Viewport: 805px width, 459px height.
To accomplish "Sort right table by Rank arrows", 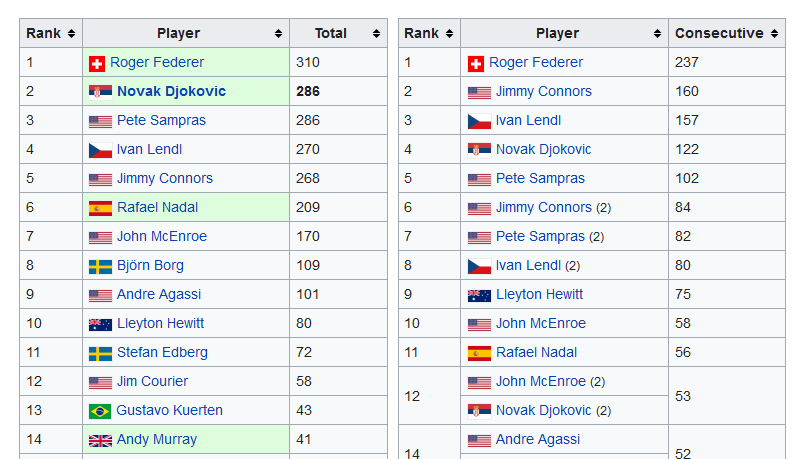I will pos(449,33).
